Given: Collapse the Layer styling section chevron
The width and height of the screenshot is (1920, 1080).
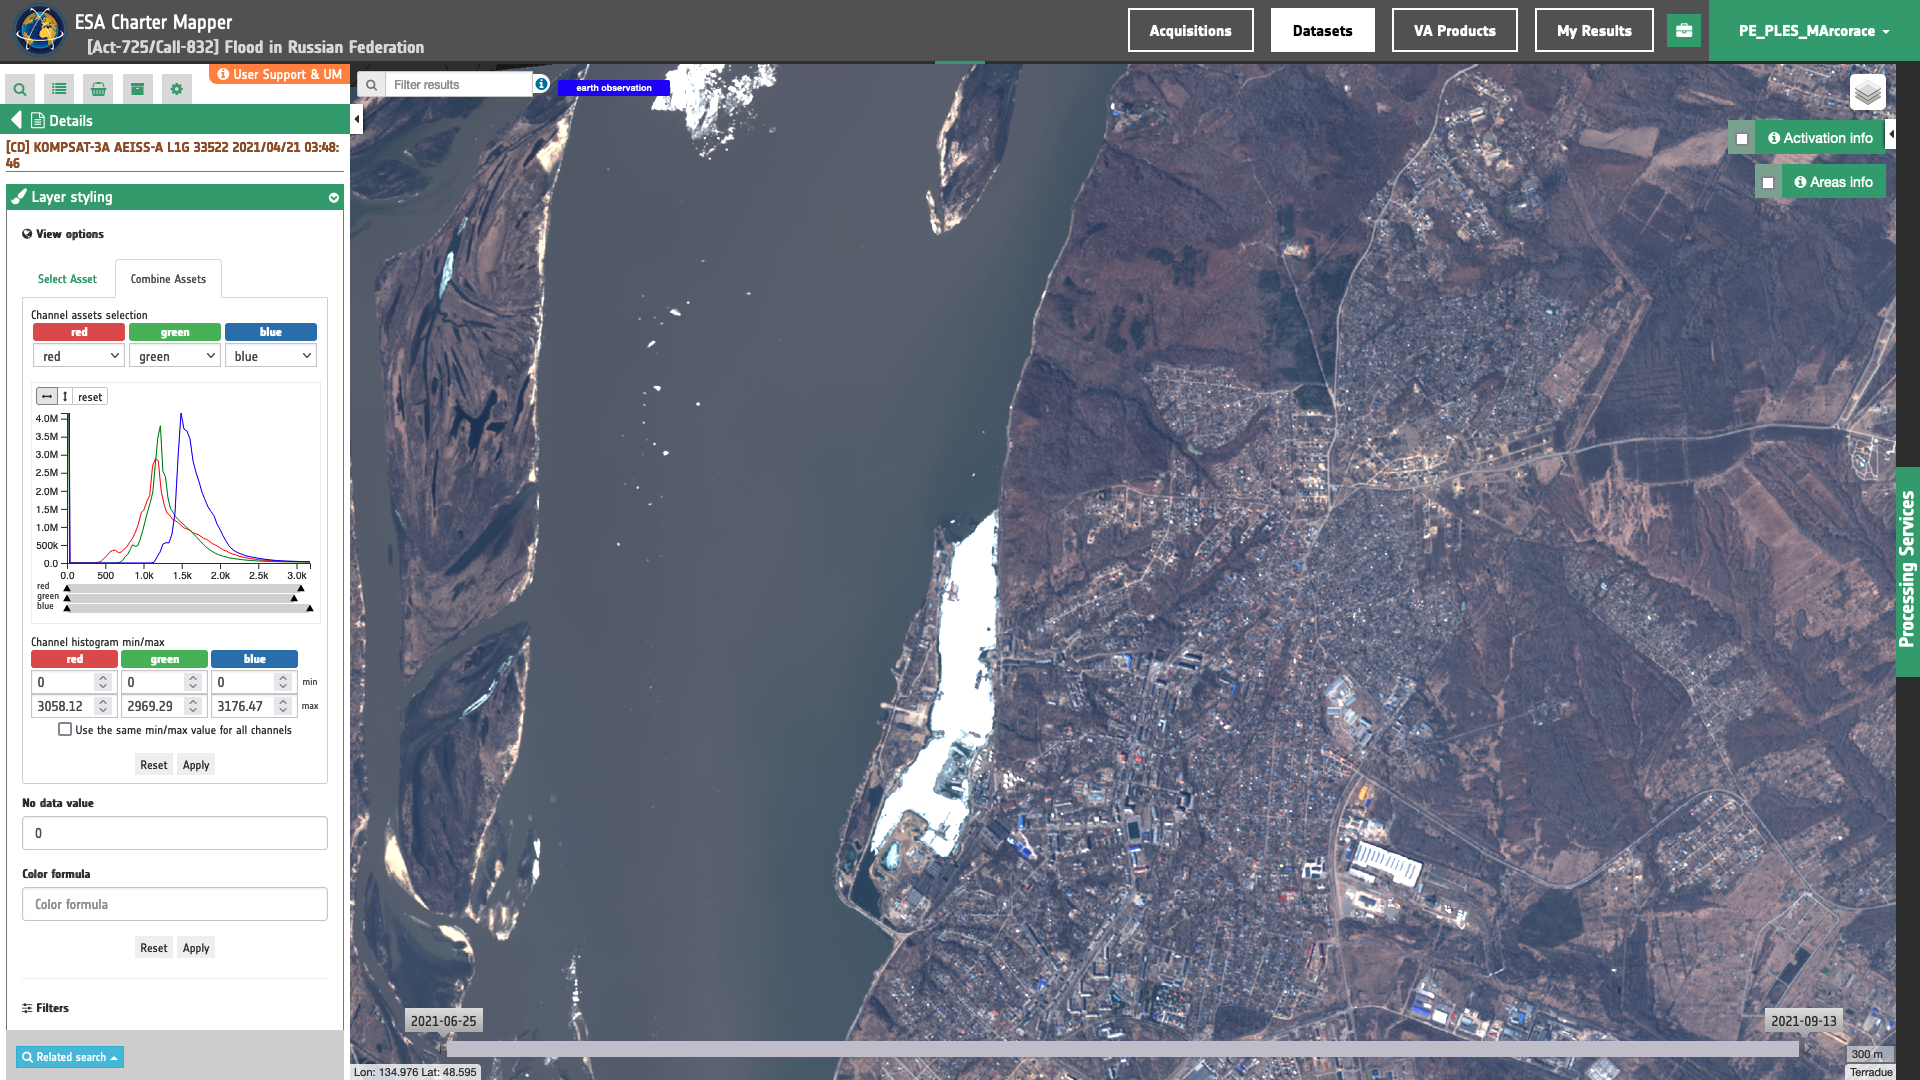Looking at the screenshot, I should click(x=334, y=198).
